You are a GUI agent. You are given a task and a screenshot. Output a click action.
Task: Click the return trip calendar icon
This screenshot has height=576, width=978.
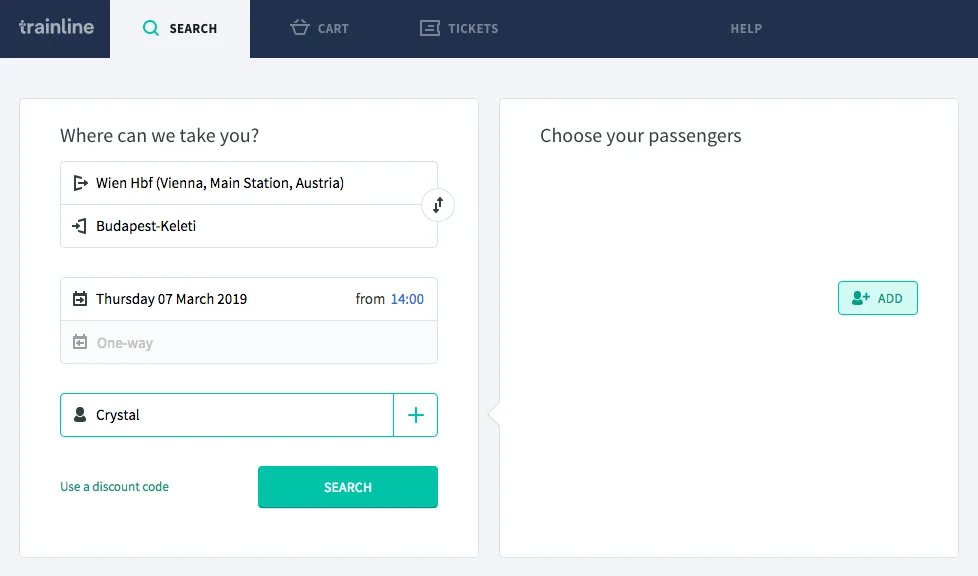(x=81, y=343)
